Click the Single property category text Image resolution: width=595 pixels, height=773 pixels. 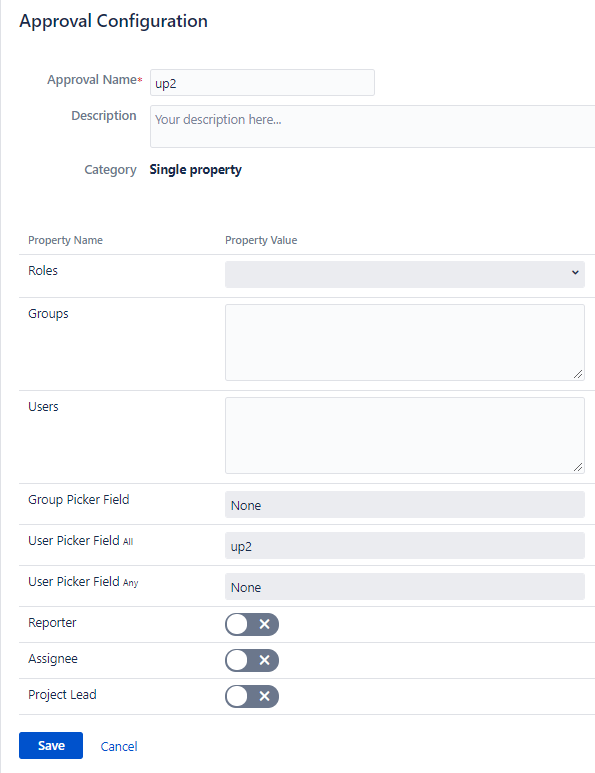click(196, 170)
